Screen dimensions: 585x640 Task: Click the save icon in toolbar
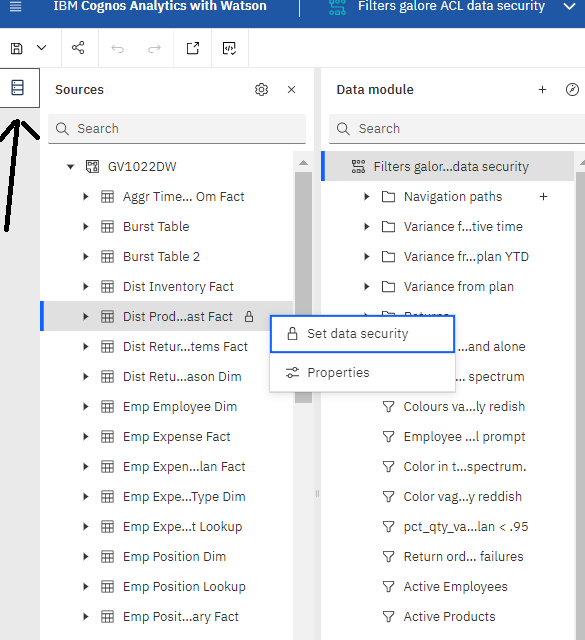(x=17, y=49)
